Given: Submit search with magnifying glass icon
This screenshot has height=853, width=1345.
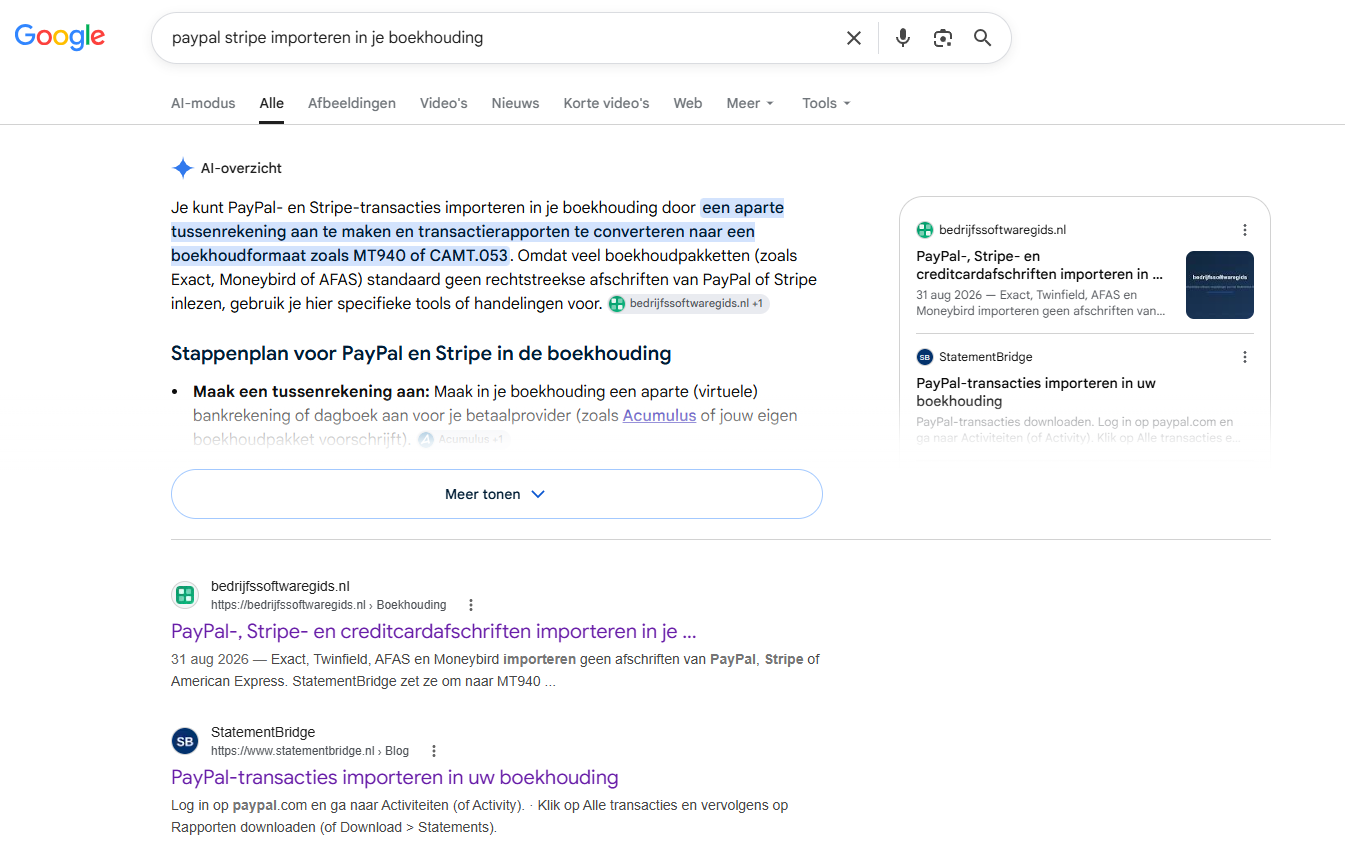Looking at the screenshot, I should coord(983,38).
